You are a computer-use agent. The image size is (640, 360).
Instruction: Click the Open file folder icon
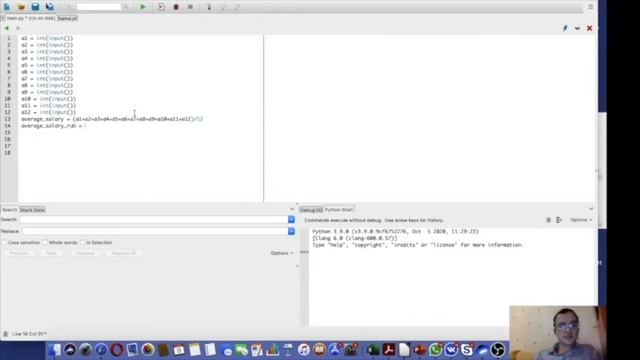[x=21, y=7]
